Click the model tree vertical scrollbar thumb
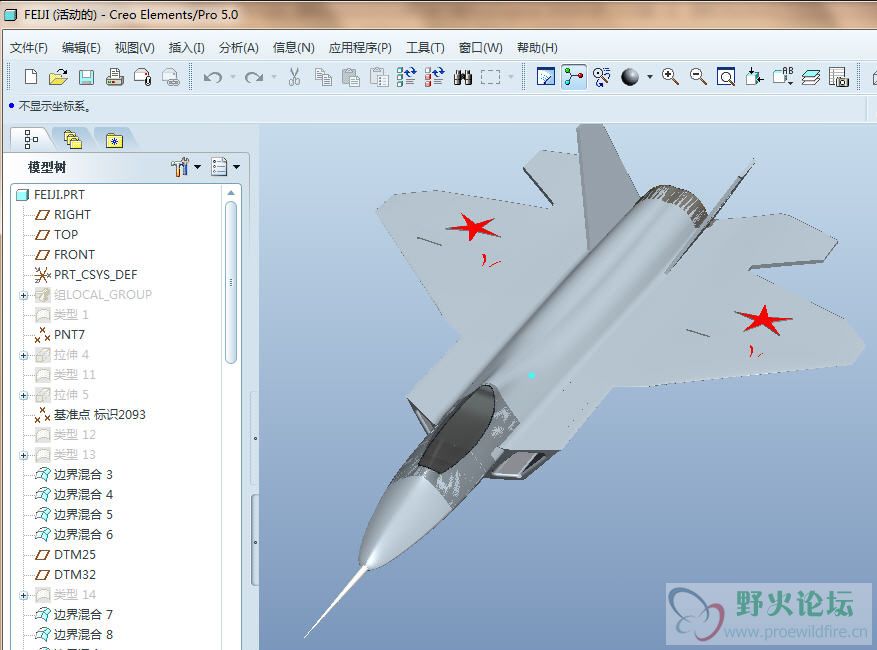The image size is (877, 650). (231, 282)
